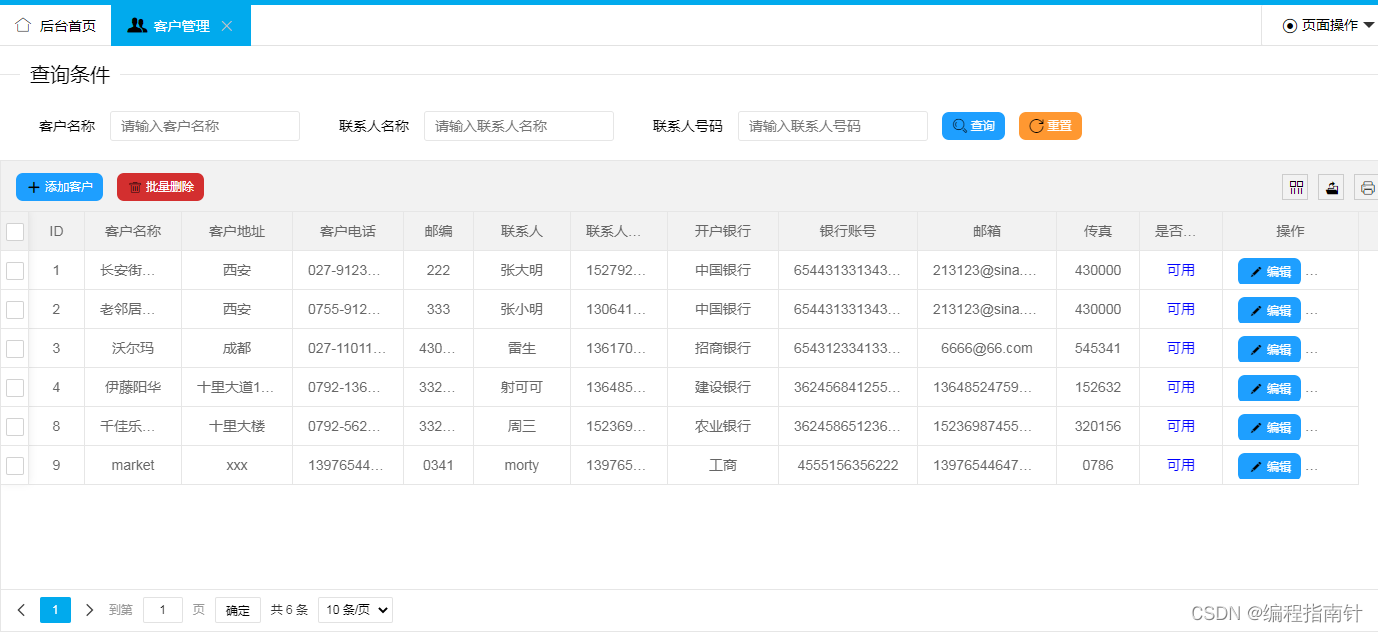Go to previous page arrow in pagination
The width and height of the screenshot is (1378, 632).
point(21,610)
